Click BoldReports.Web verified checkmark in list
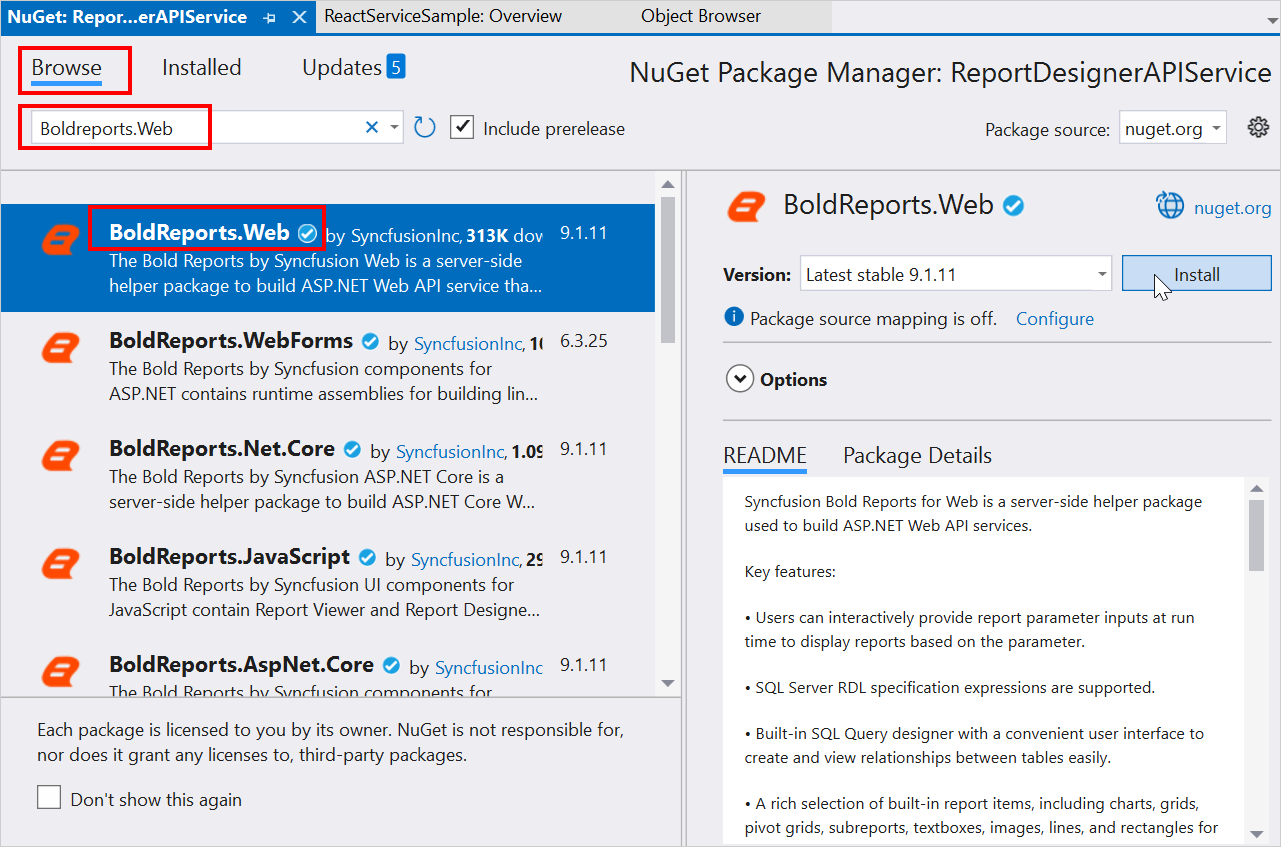1281x847 pixels. tap(308, 233)
